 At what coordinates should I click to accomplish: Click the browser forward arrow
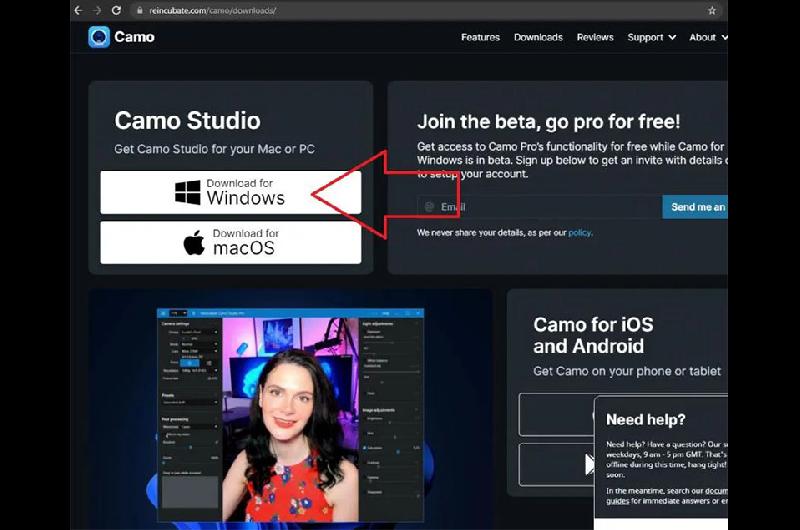coord(97,10)
